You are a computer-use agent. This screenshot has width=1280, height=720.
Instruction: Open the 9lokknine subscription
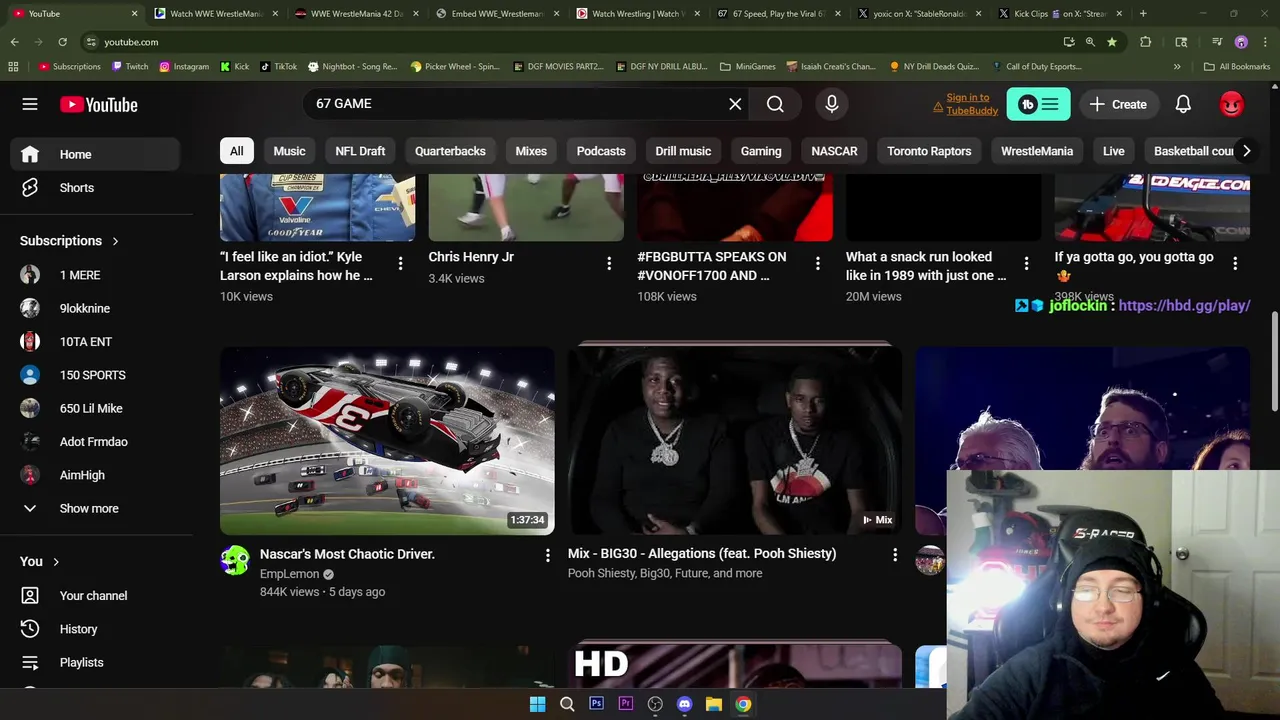(x=96, y=308)
